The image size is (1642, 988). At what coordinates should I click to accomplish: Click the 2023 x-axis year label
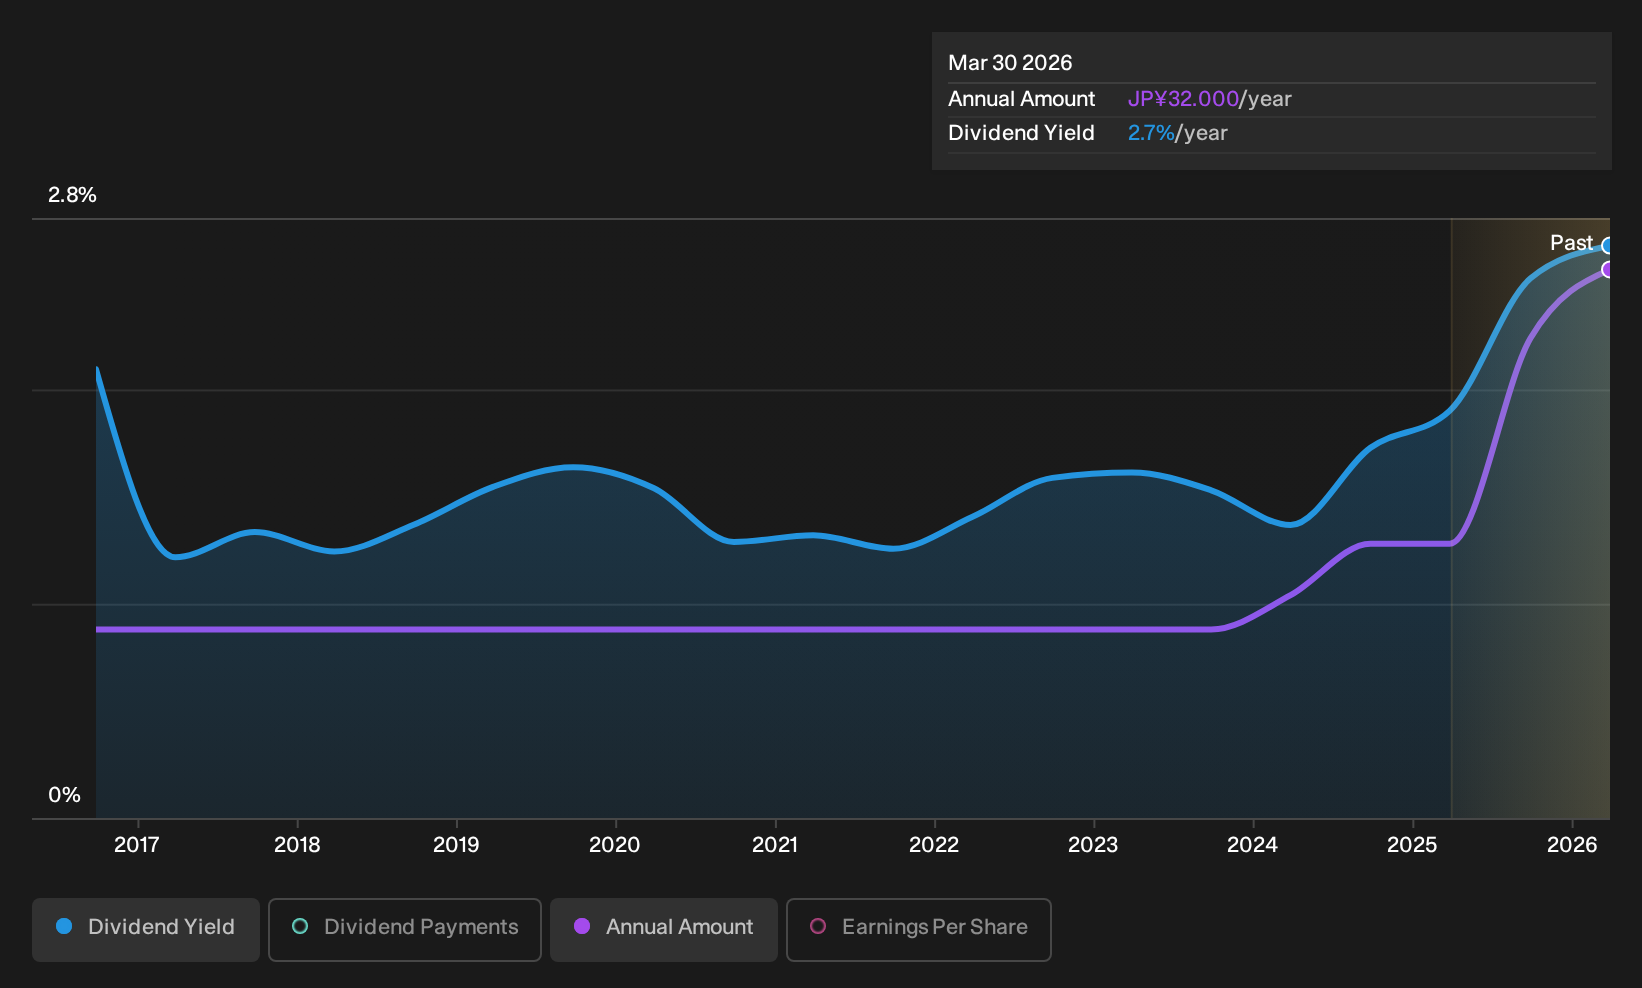pos(1093,845)
